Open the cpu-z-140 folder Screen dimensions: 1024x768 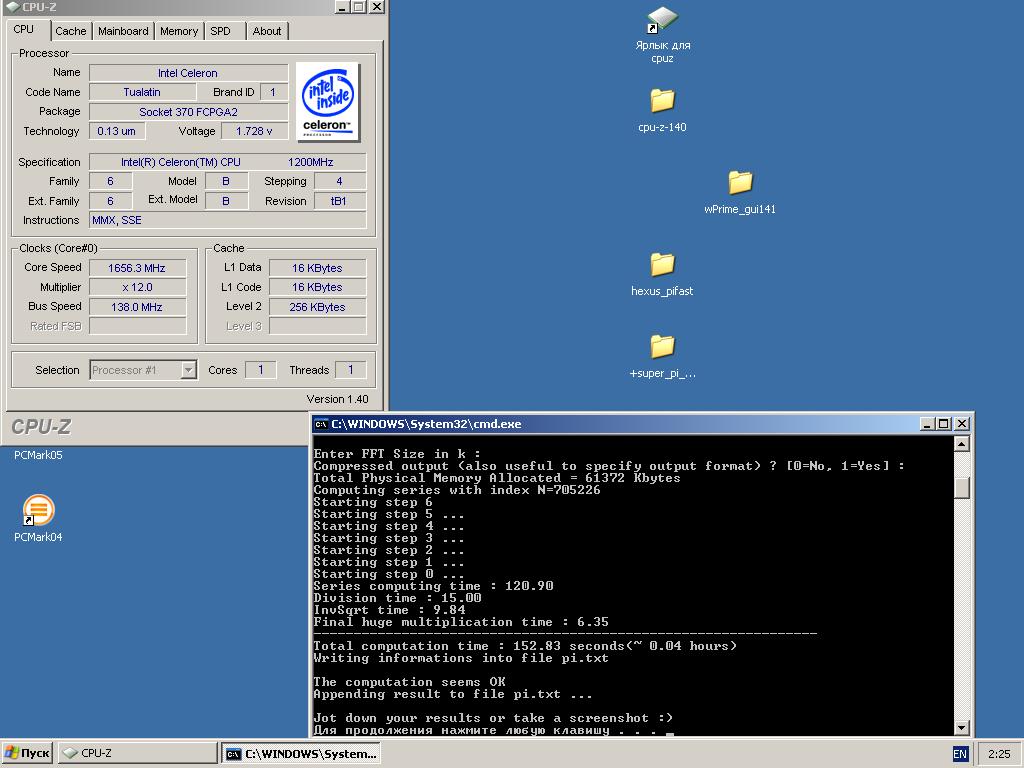click(662, 111)
